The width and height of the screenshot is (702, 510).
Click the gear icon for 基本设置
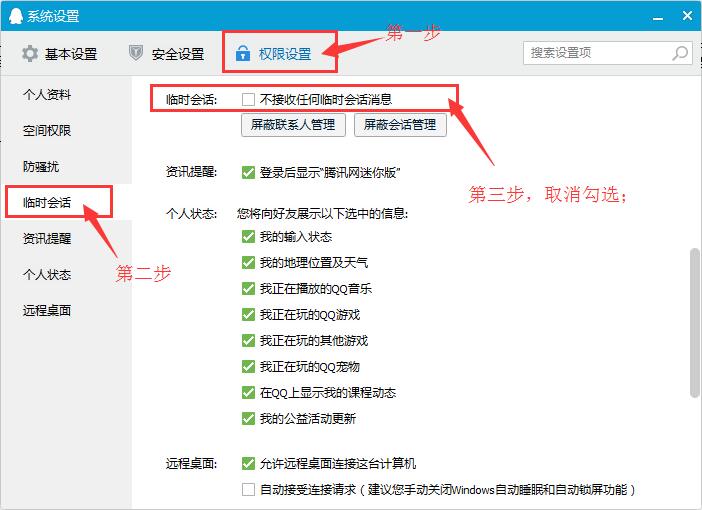tap(30, 54)
